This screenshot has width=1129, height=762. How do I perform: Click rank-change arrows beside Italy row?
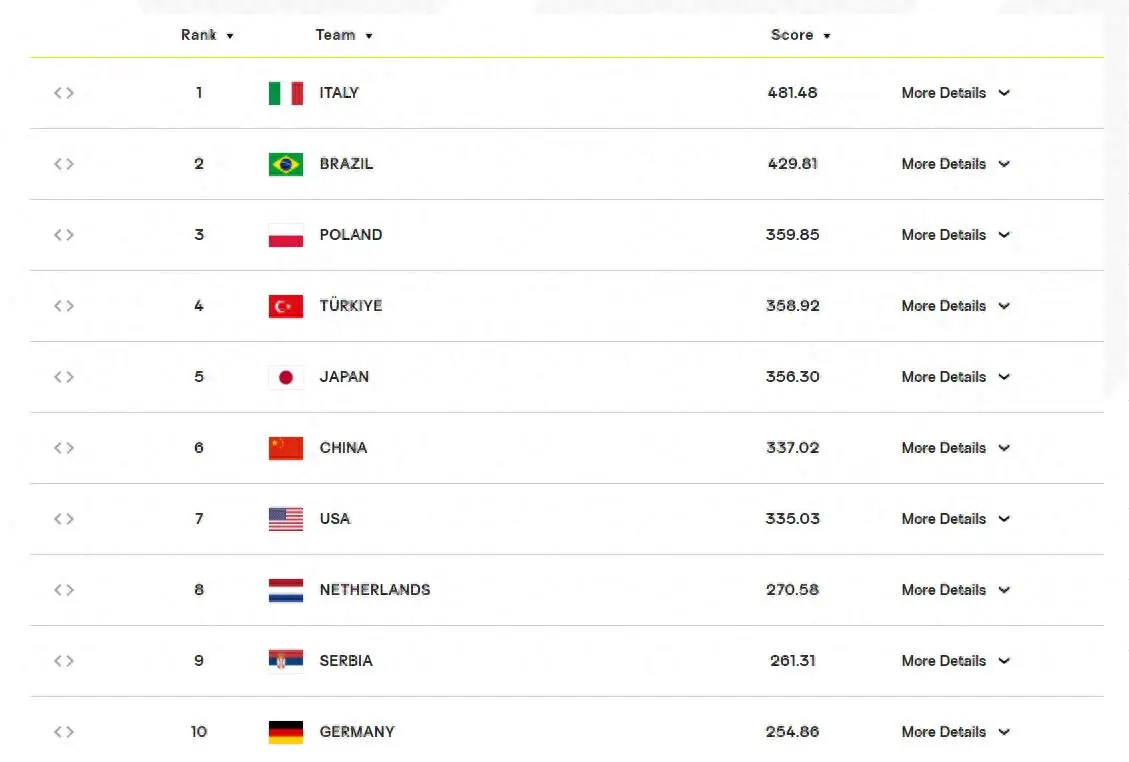tap(64, 93)
